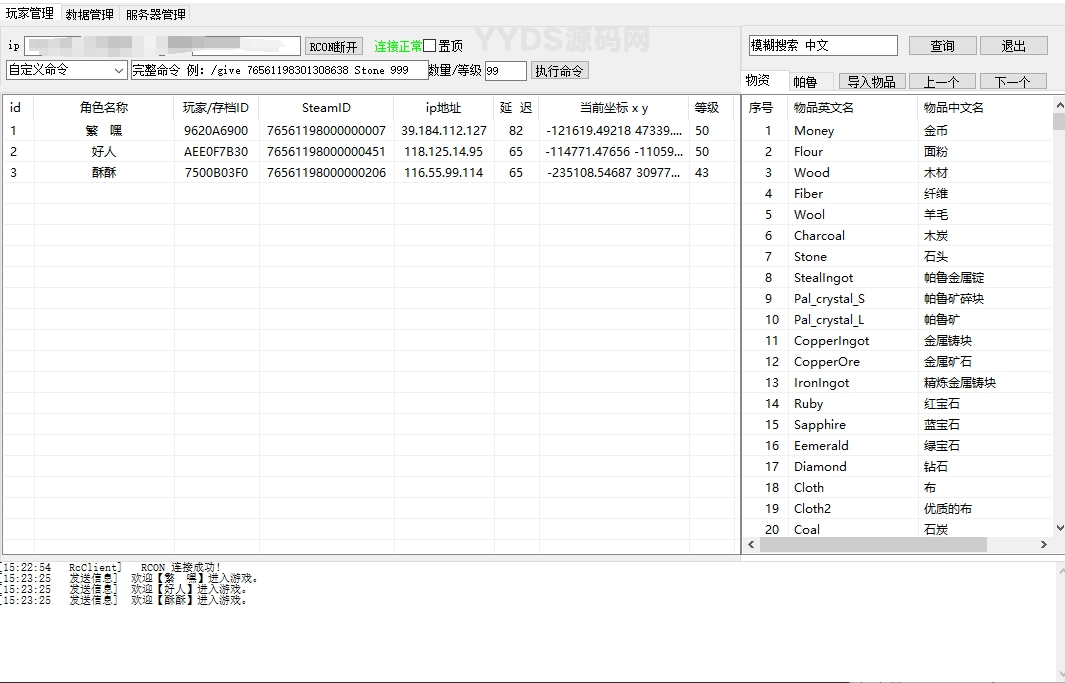Image resolution: width=1065 pixels, height=683 pixels.
Task: Go to previous result with 上一个
Action: pos(941,82)
